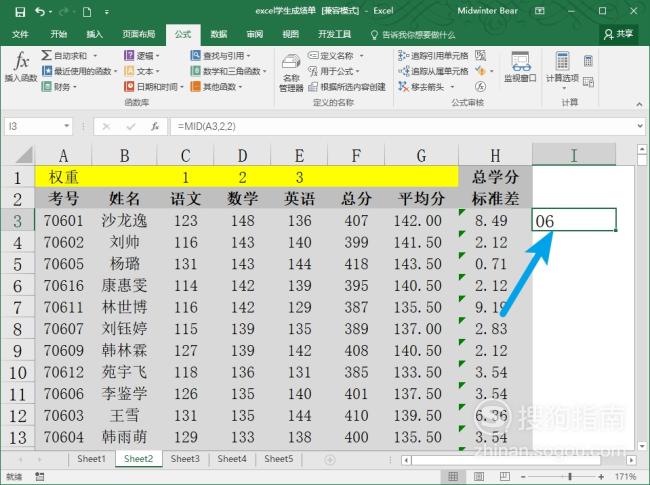The image size is (650, 485).
Task: Click the Error Checking icon
Action: (x=480, y=71)
